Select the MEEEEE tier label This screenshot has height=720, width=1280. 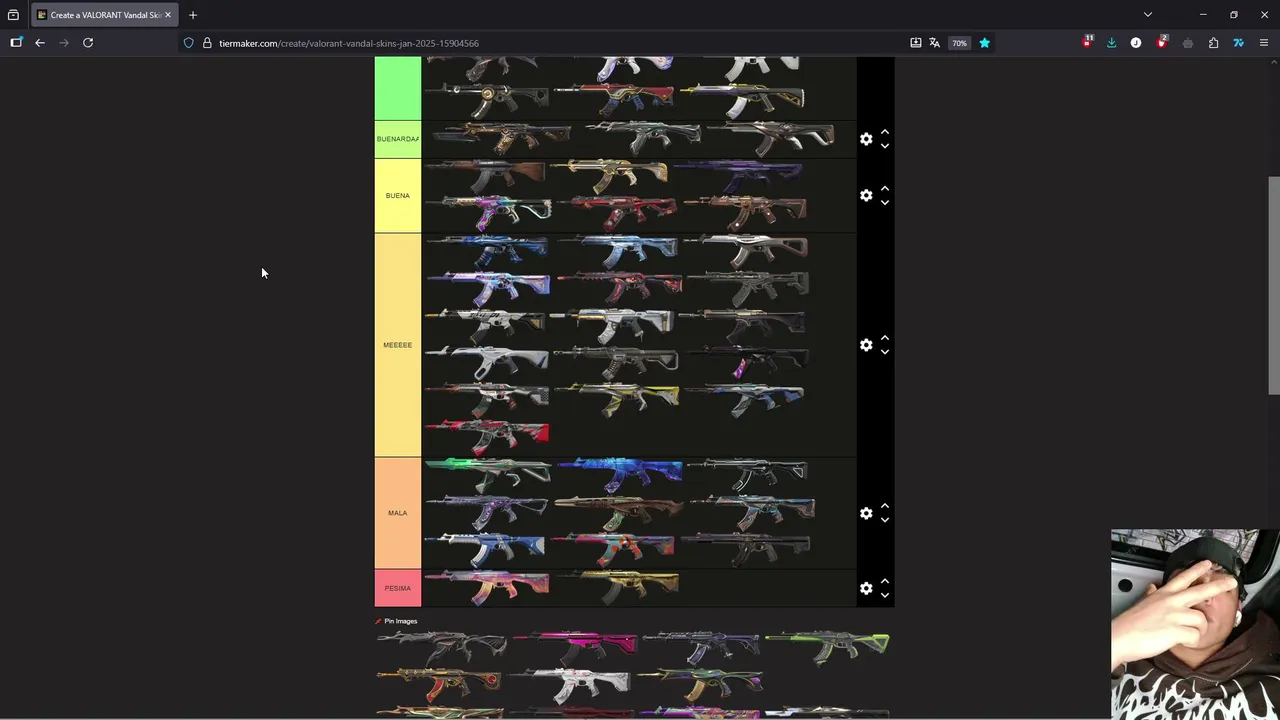coord(398,345)
